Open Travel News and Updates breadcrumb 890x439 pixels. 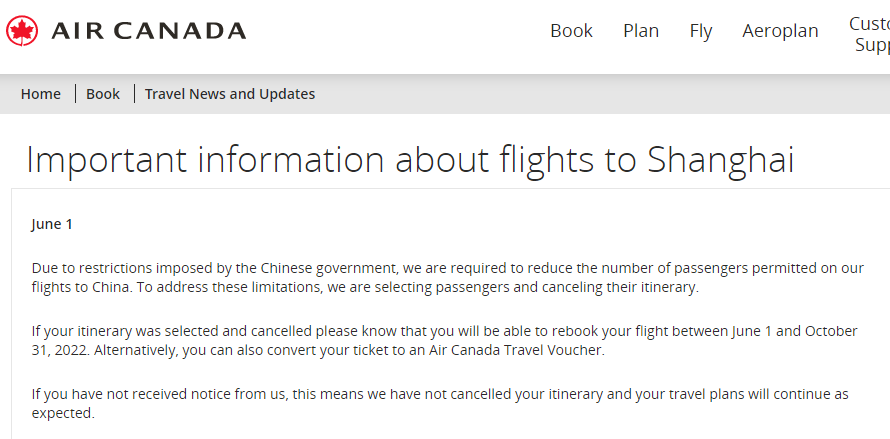coord(230,94)
